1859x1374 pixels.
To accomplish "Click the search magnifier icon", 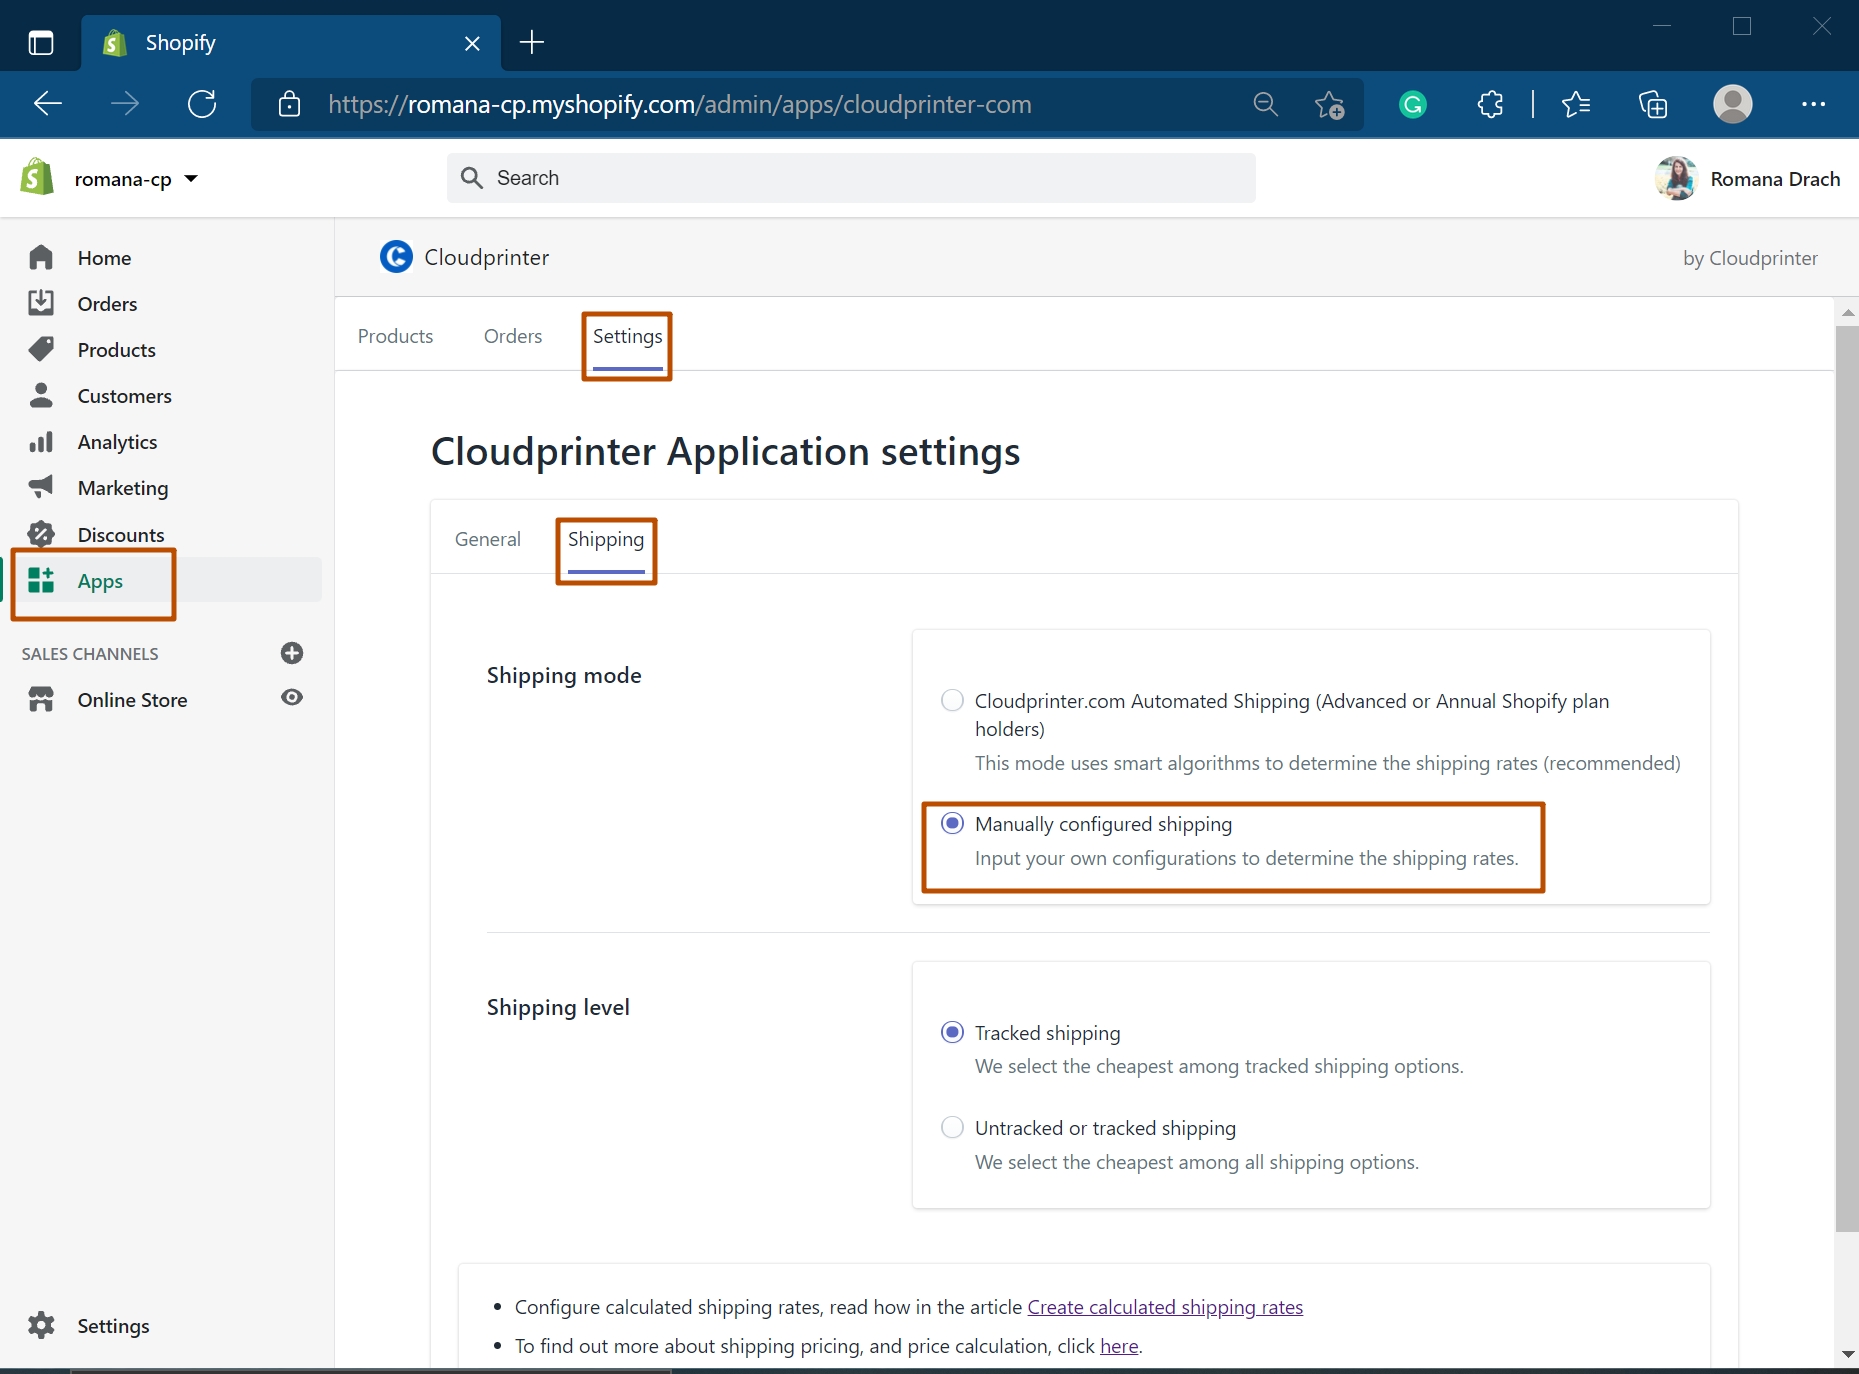I will tap(471, 178).
